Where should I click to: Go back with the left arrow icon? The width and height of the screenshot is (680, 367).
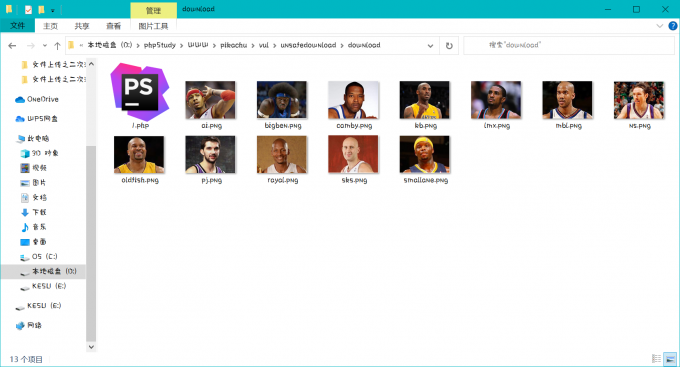12,46
